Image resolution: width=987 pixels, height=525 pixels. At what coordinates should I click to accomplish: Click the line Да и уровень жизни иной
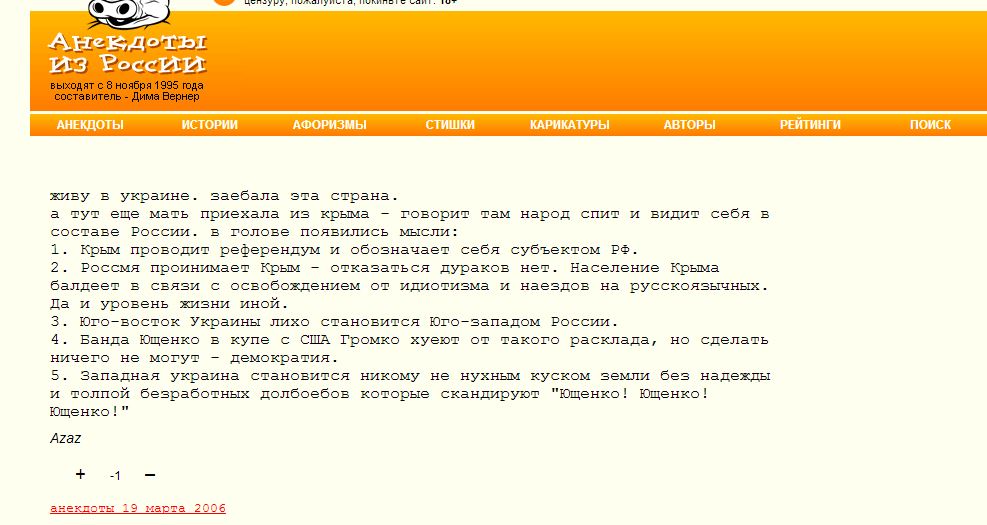pos(169,303)
